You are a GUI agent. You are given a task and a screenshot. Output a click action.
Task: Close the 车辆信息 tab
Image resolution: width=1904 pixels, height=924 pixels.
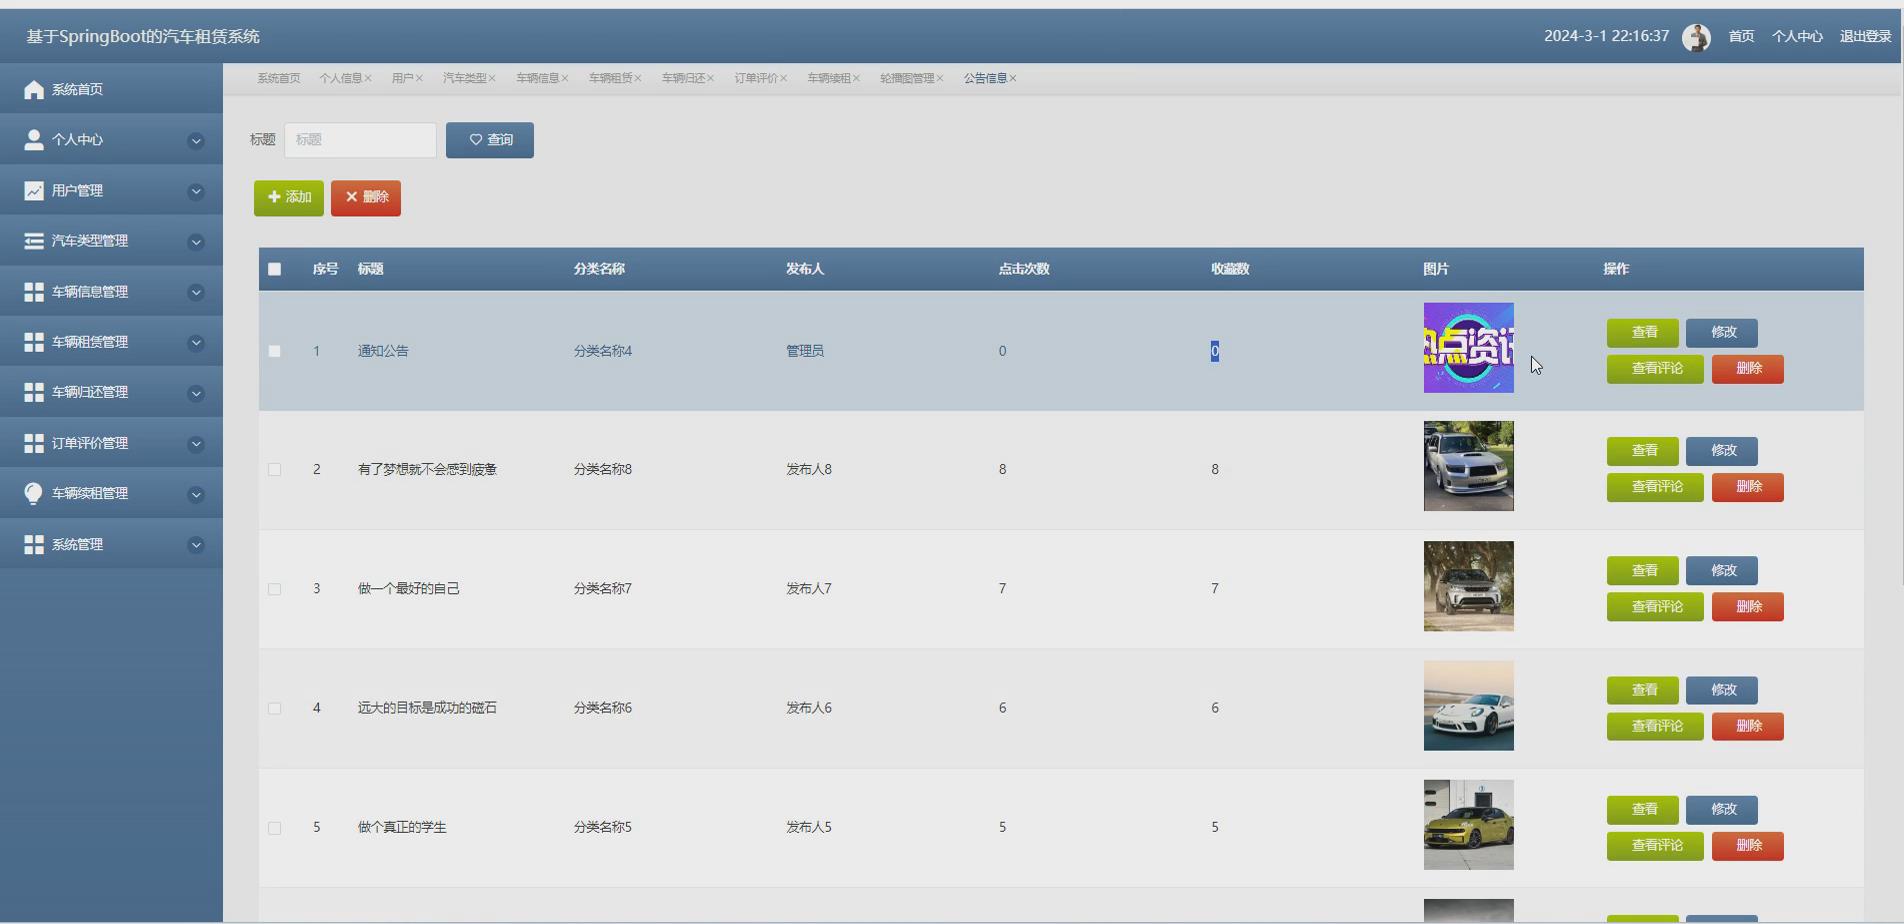point(565,78)
